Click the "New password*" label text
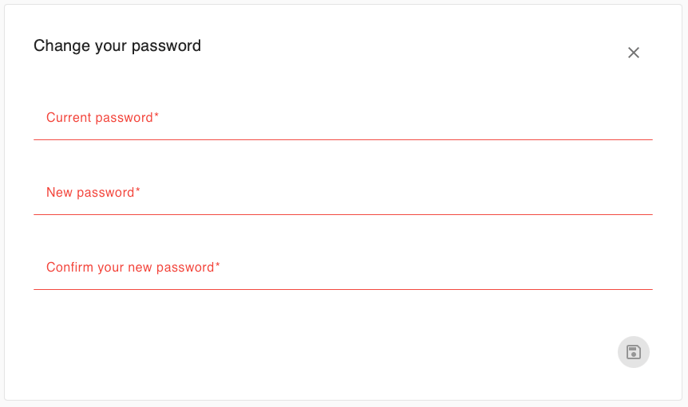 coord(93,193)
